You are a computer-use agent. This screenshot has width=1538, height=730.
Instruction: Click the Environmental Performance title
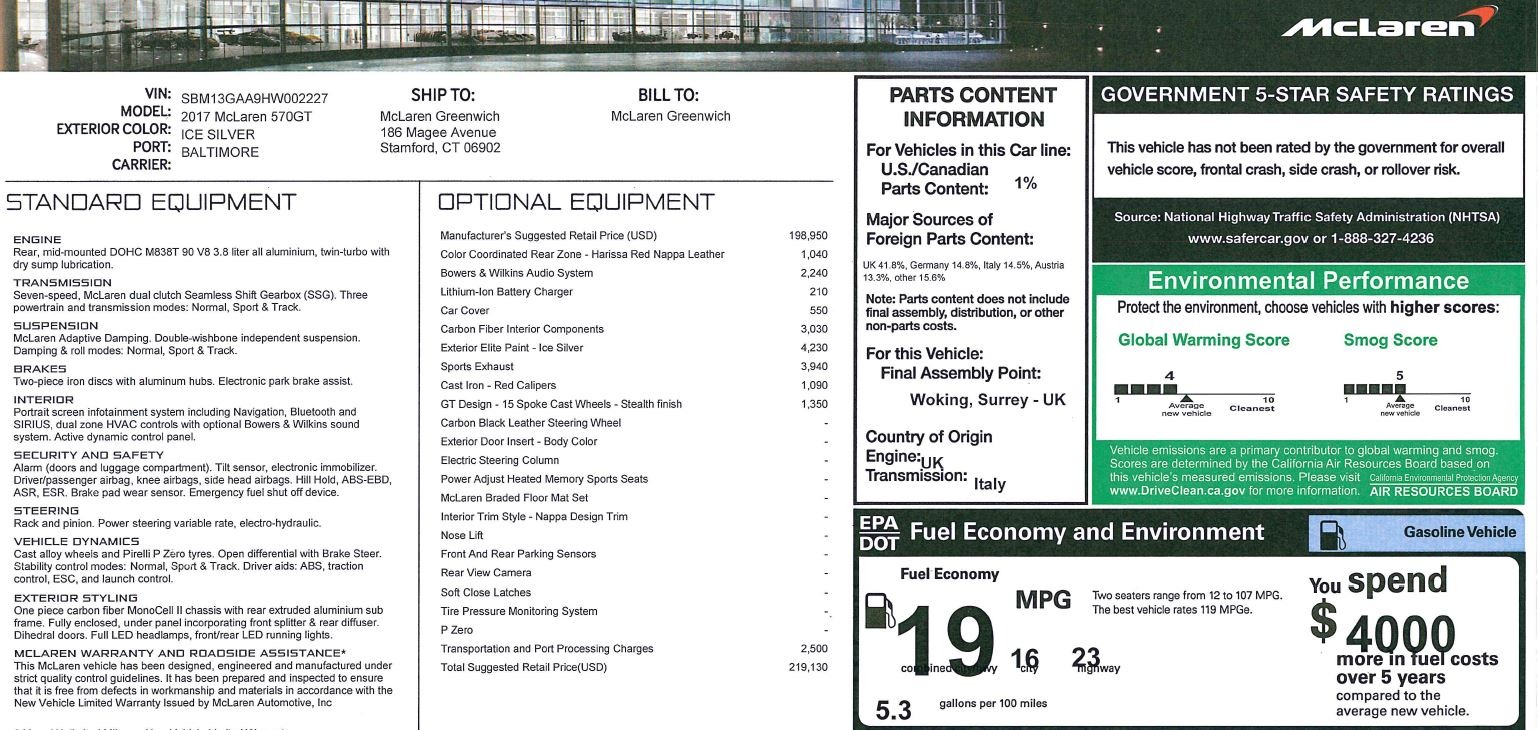[x=1308, y=280]
